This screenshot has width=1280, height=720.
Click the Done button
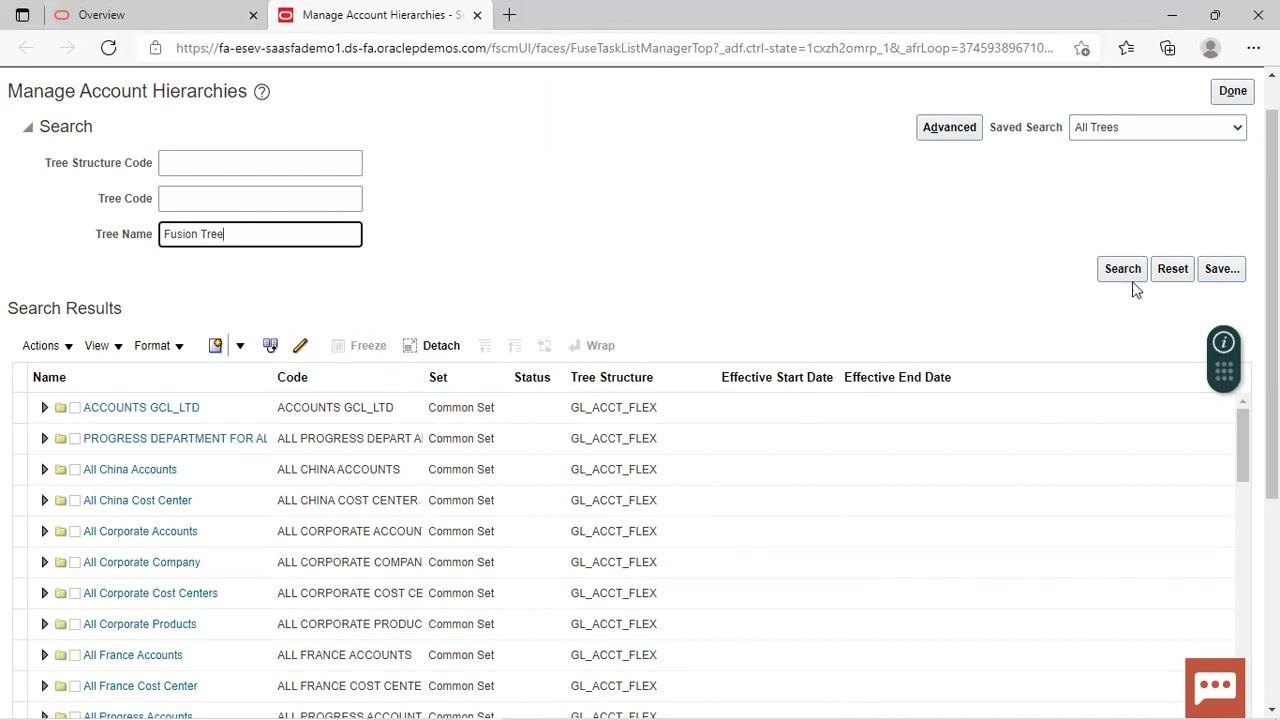[x=1233, y=91]
